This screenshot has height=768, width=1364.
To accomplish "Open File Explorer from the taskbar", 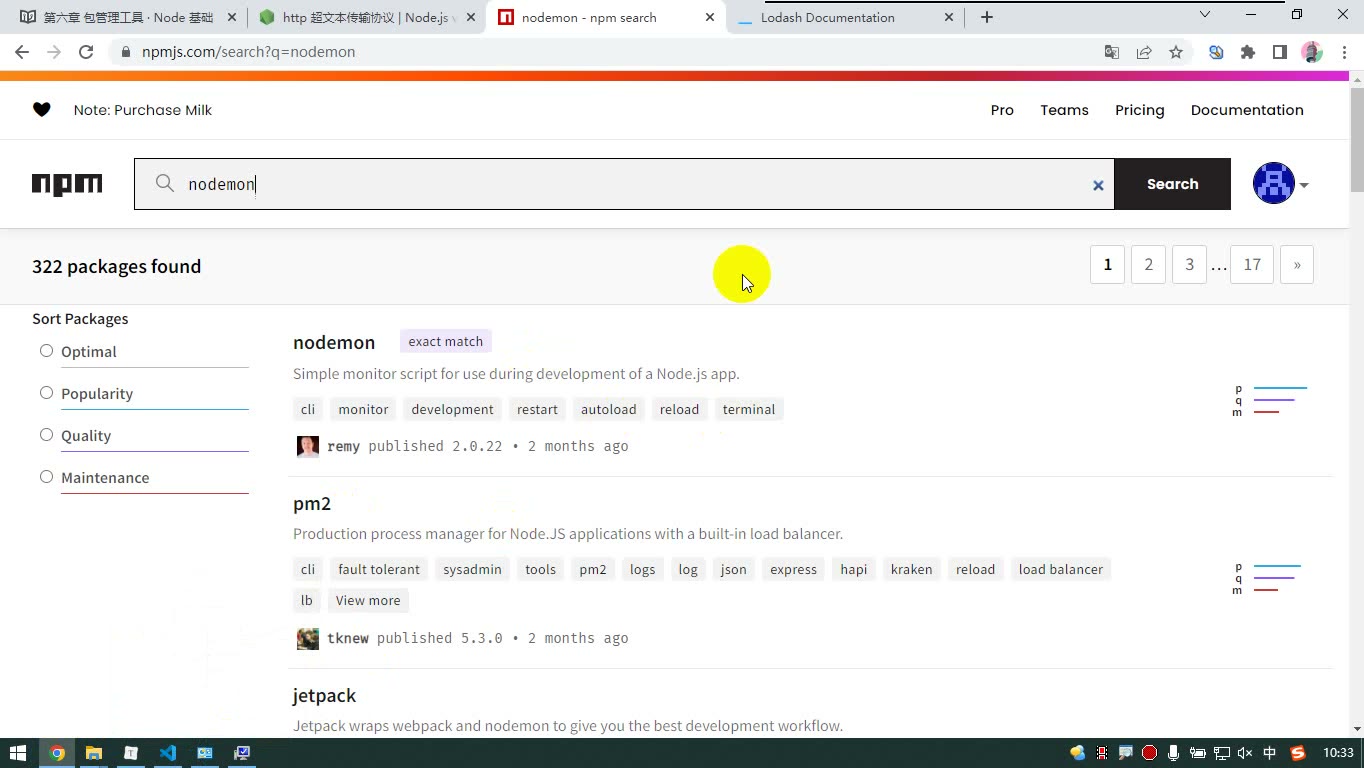I will 93,753.
